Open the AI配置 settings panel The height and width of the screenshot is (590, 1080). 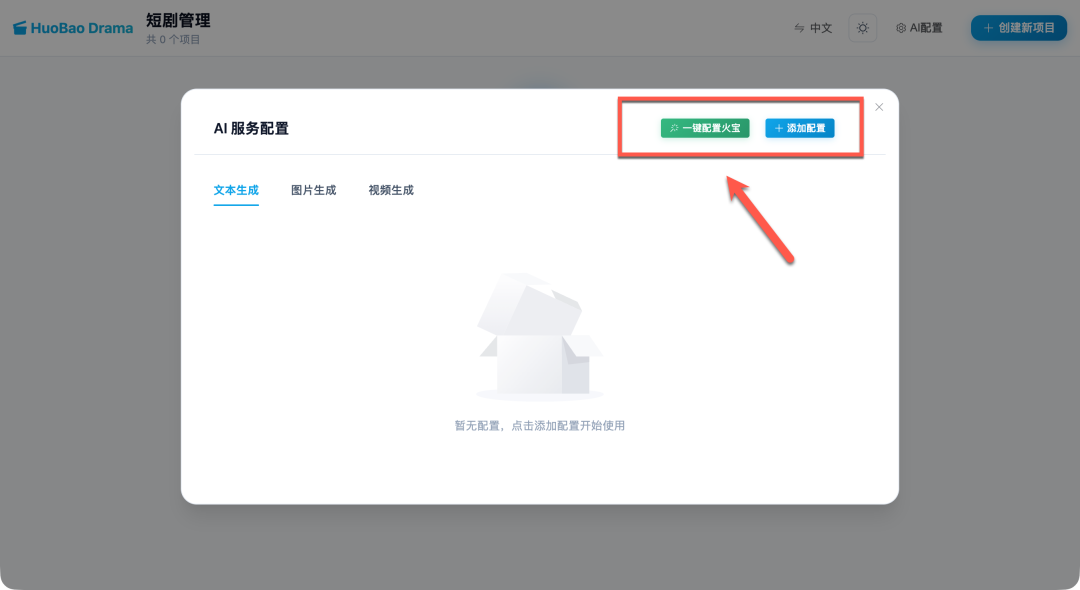(x=918, y=28)
